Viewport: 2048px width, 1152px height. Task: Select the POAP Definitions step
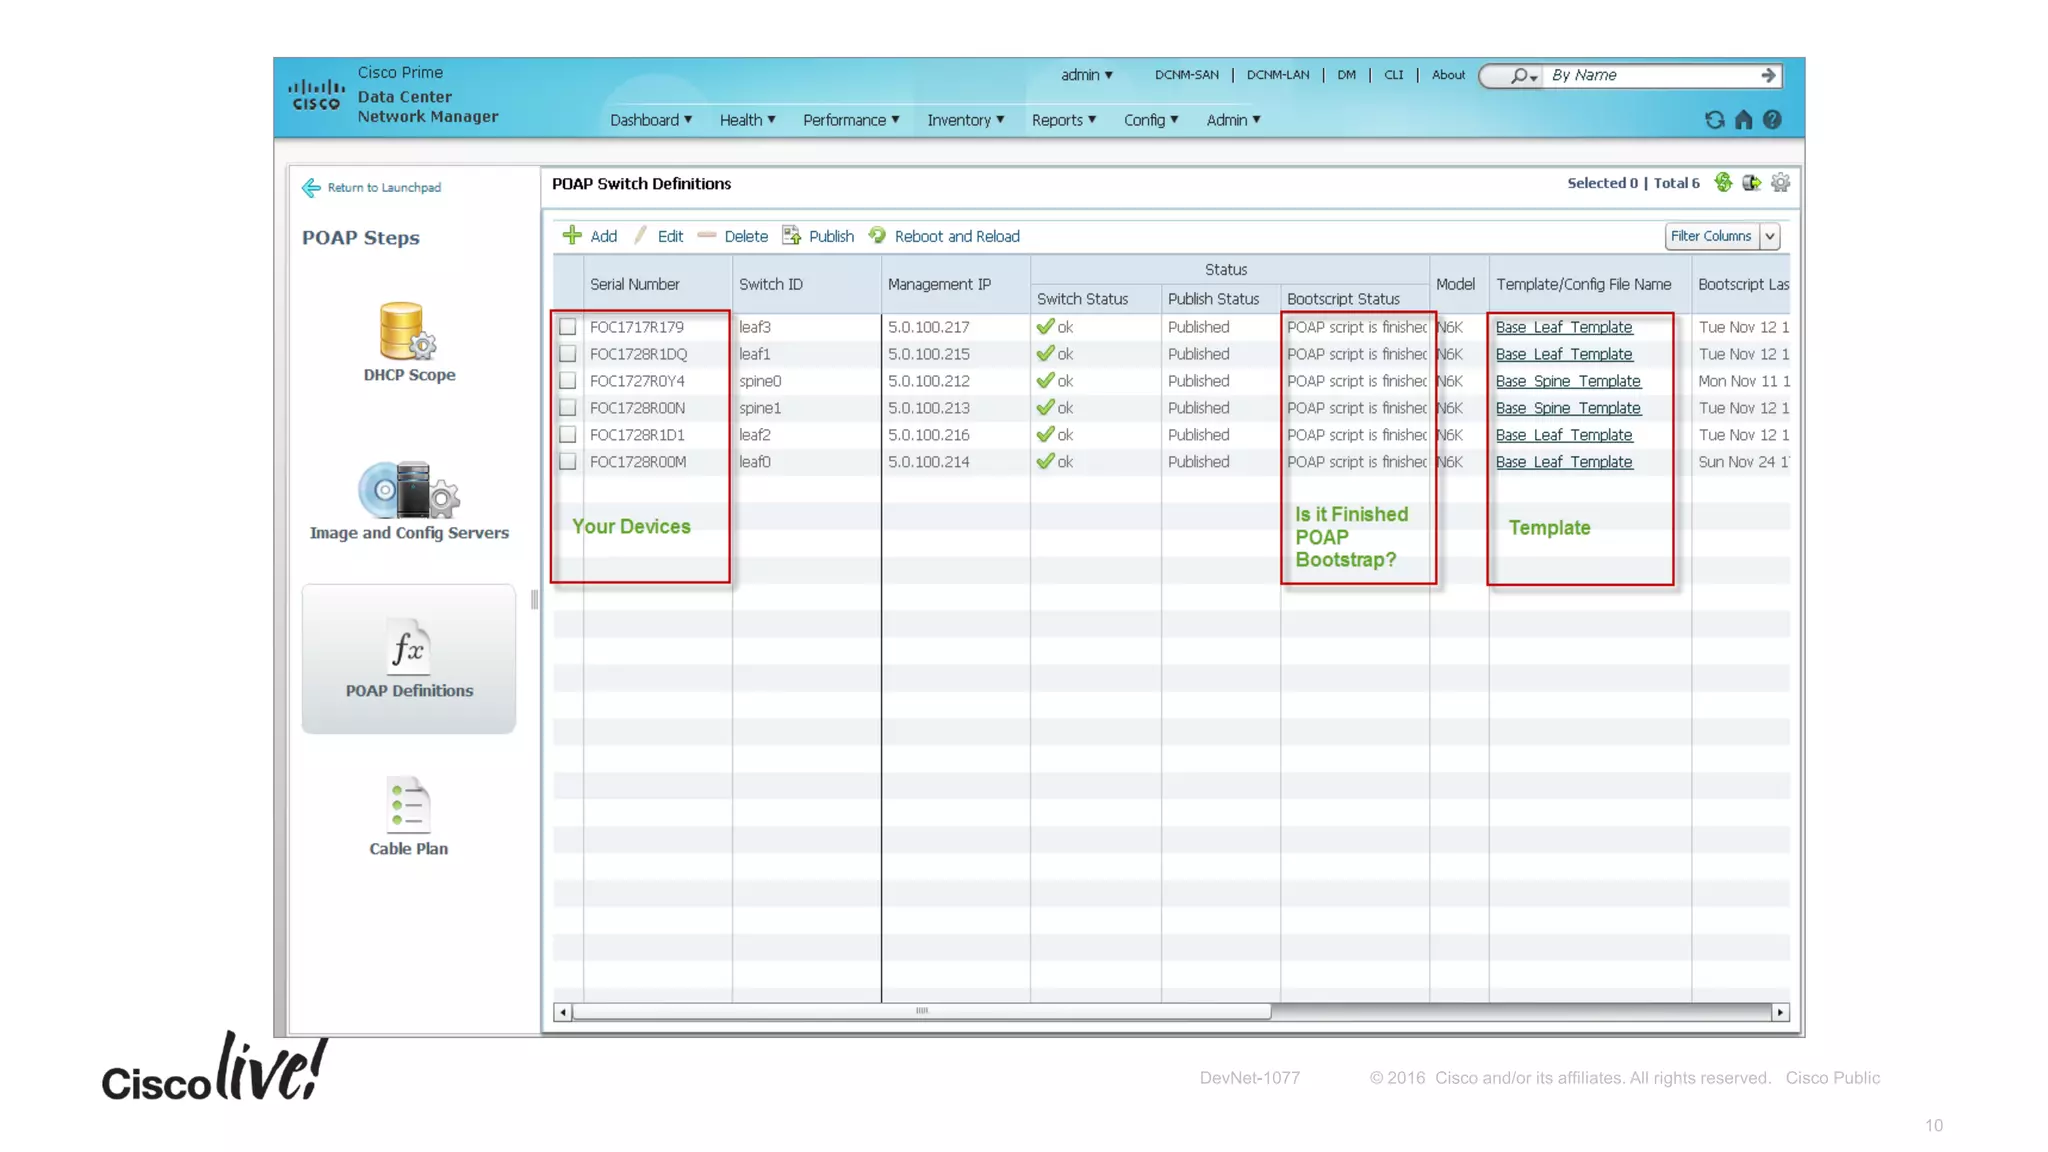[408, 658]
